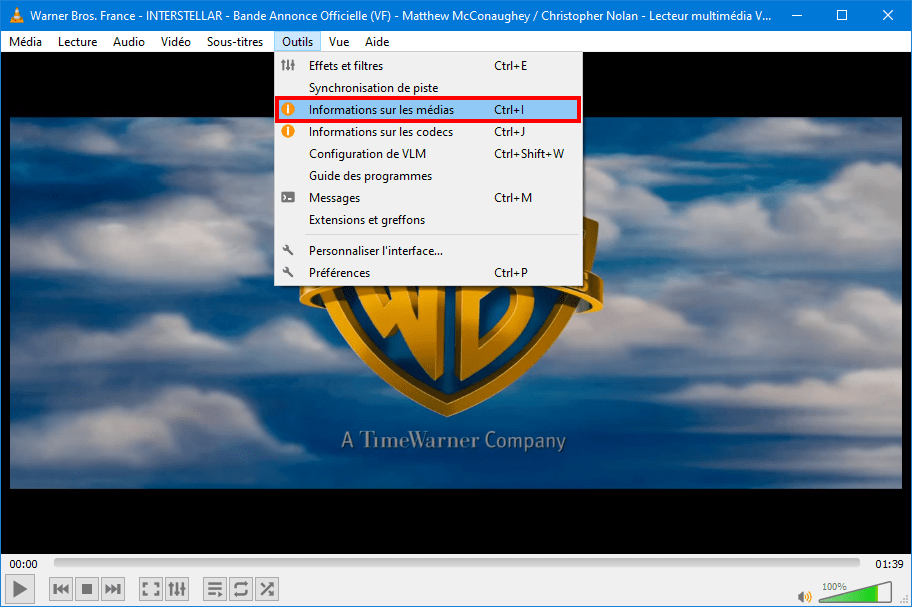This screenshot has height=607, width=912.
Task: Toggle loop playback mode
Action: (241, 589)
